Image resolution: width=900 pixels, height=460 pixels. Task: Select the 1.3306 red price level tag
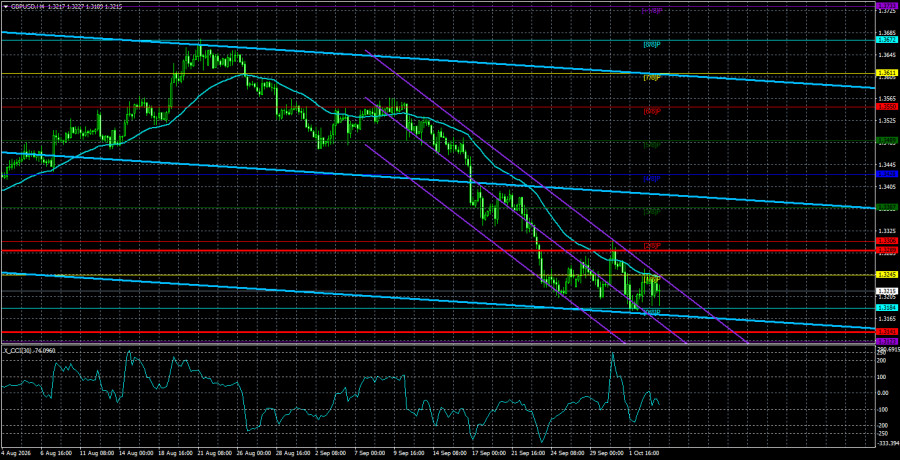click(887, 241)
